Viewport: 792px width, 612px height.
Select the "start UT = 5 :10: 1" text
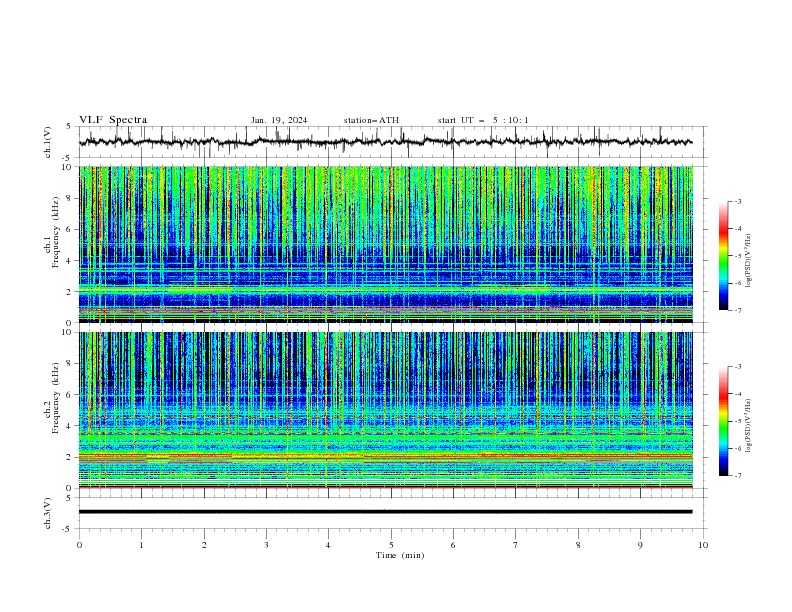pyautogui.click(x=483, y=120)
